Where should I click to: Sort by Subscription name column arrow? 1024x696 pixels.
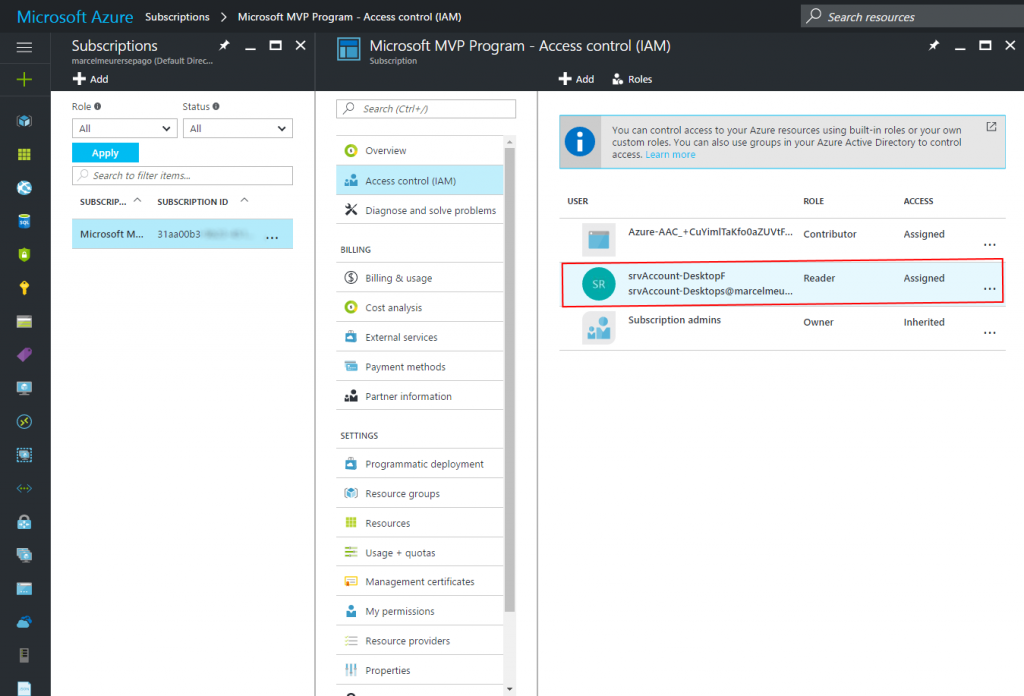[137, 200]
